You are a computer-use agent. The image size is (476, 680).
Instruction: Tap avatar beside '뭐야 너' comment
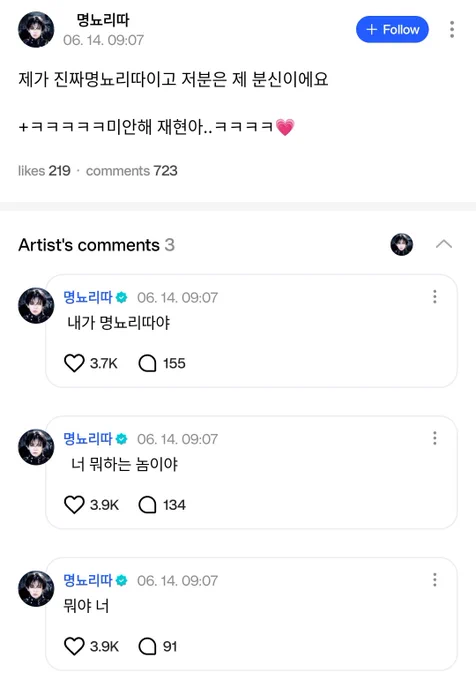click(x=36, y=588)
